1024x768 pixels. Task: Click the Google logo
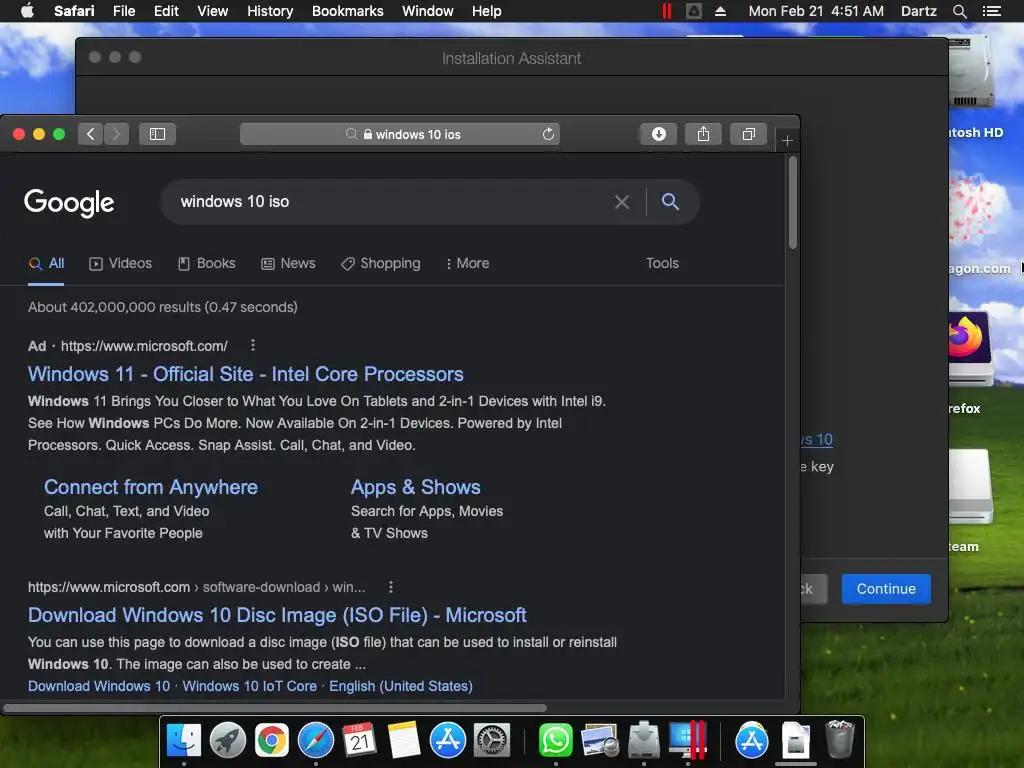click(x=69, y=202)
